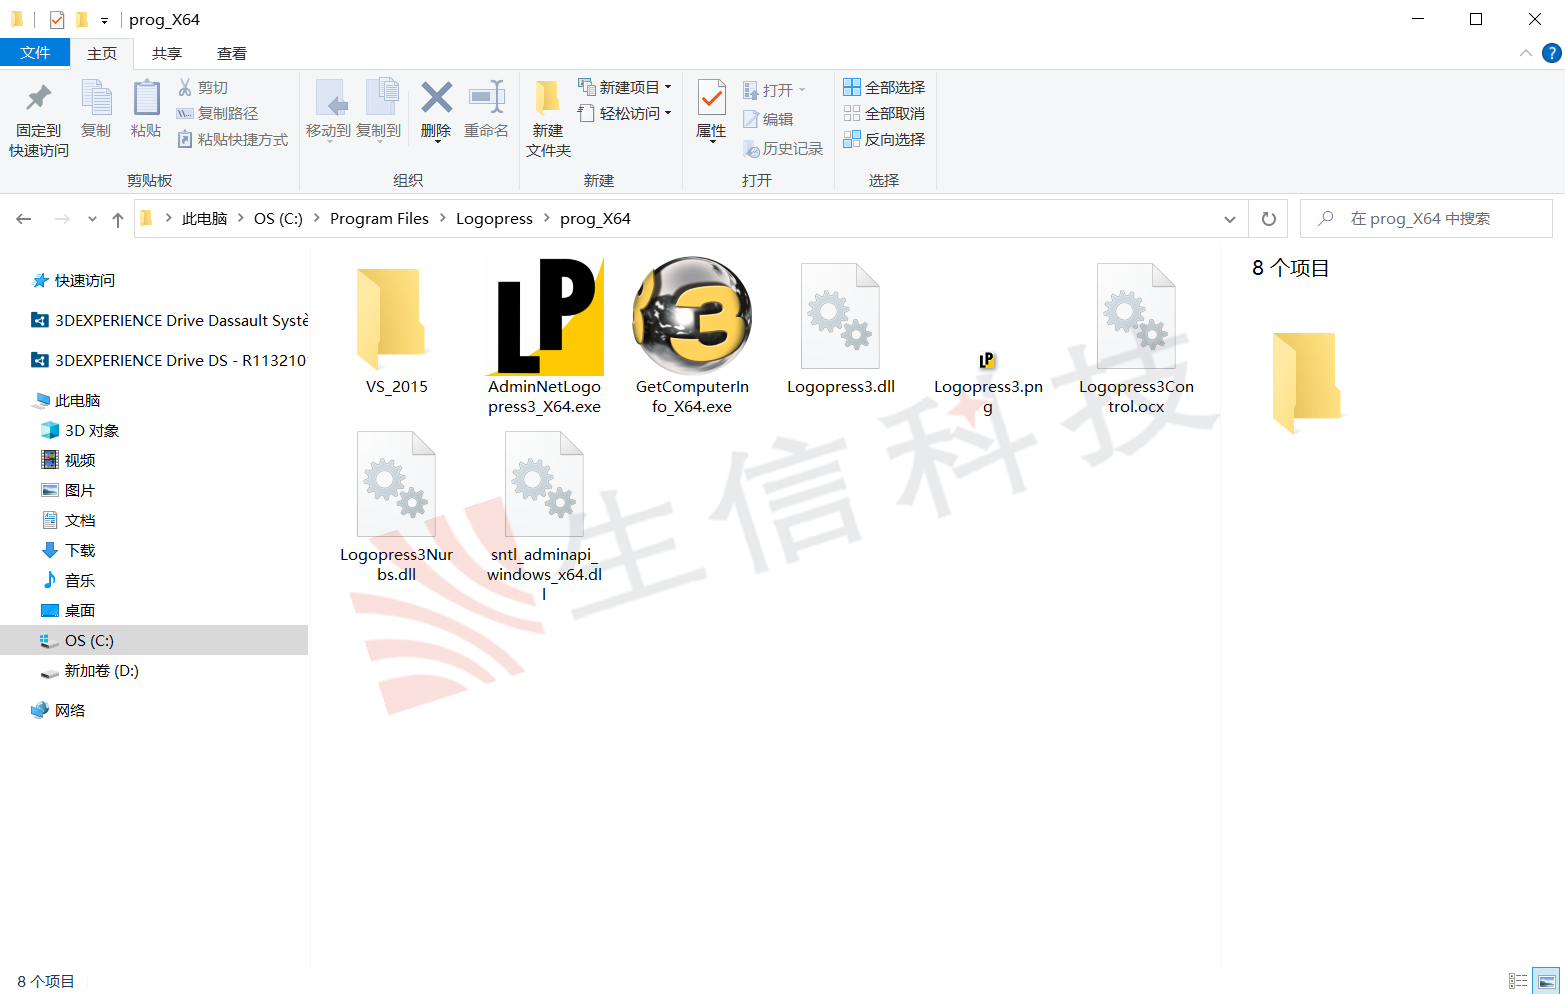Click Logopress in the address bar
The width and height of the screenshot is (1566, 994).
click(494, 219)
